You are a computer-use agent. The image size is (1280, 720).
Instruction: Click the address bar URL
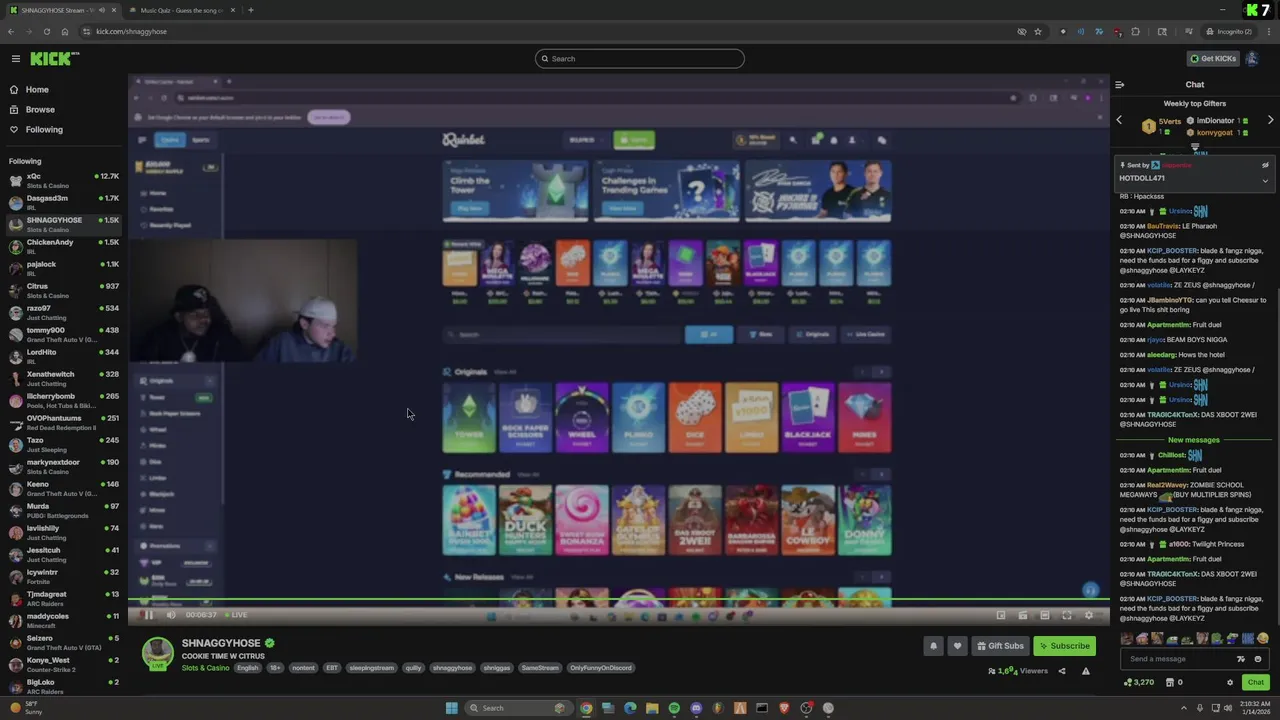click(x=131, y=32)
